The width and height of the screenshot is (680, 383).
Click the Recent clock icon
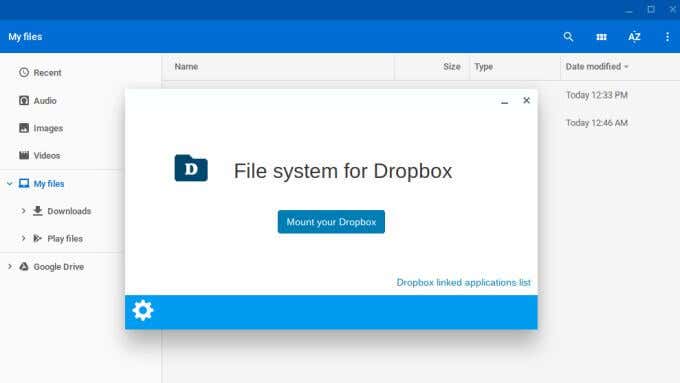click(24, 72)
